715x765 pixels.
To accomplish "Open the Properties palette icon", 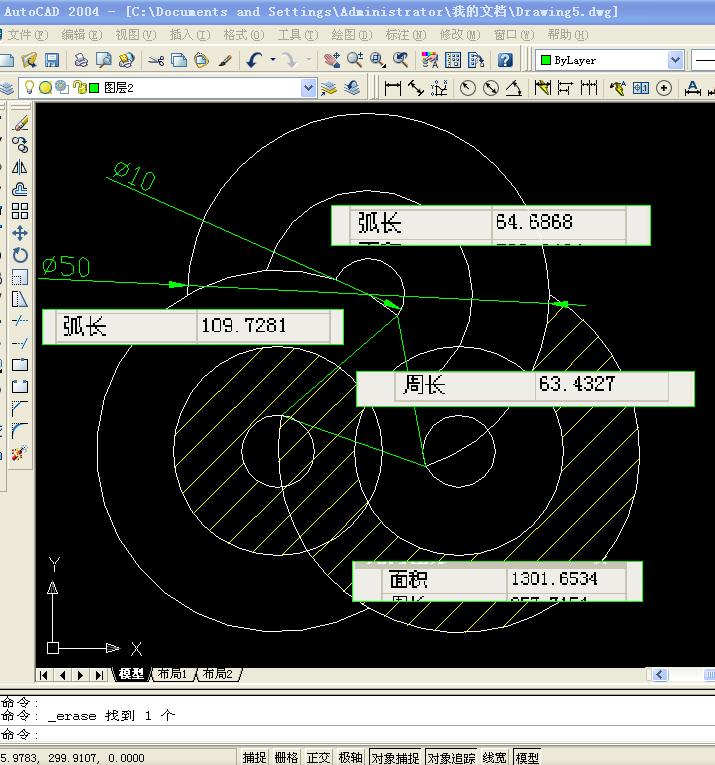I will pyautogui.click(x=430, y=60).
